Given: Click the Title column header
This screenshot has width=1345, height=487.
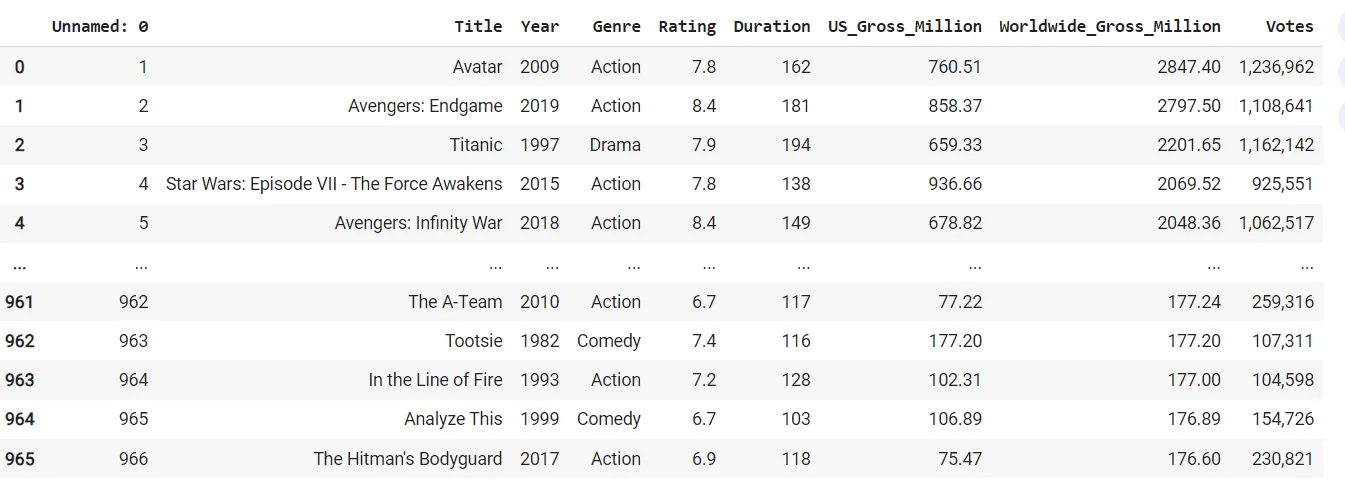Looking at the screenshot, I should click(478, 27).
